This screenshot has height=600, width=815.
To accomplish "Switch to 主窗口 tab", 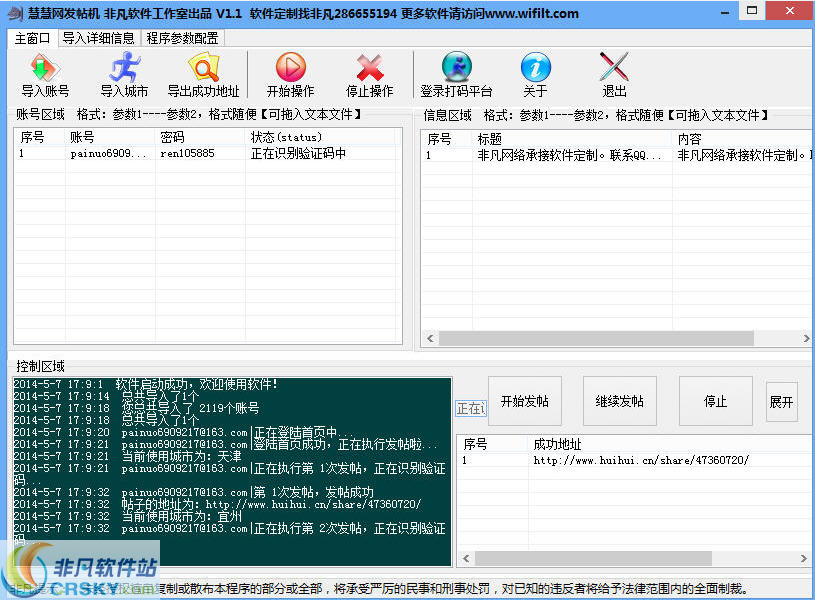I will (32, 38).
